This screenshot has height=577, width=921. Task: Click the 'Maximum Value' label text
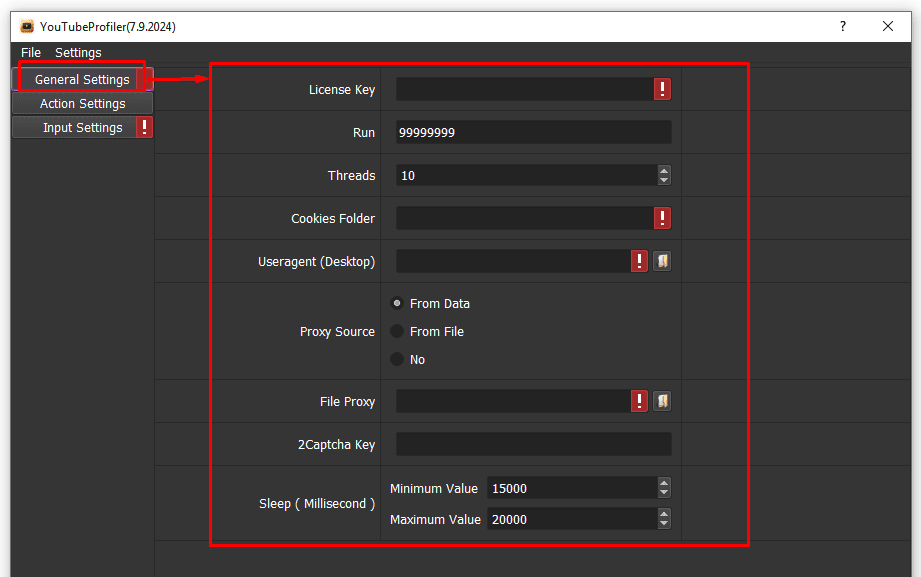[x=435, y=519]
